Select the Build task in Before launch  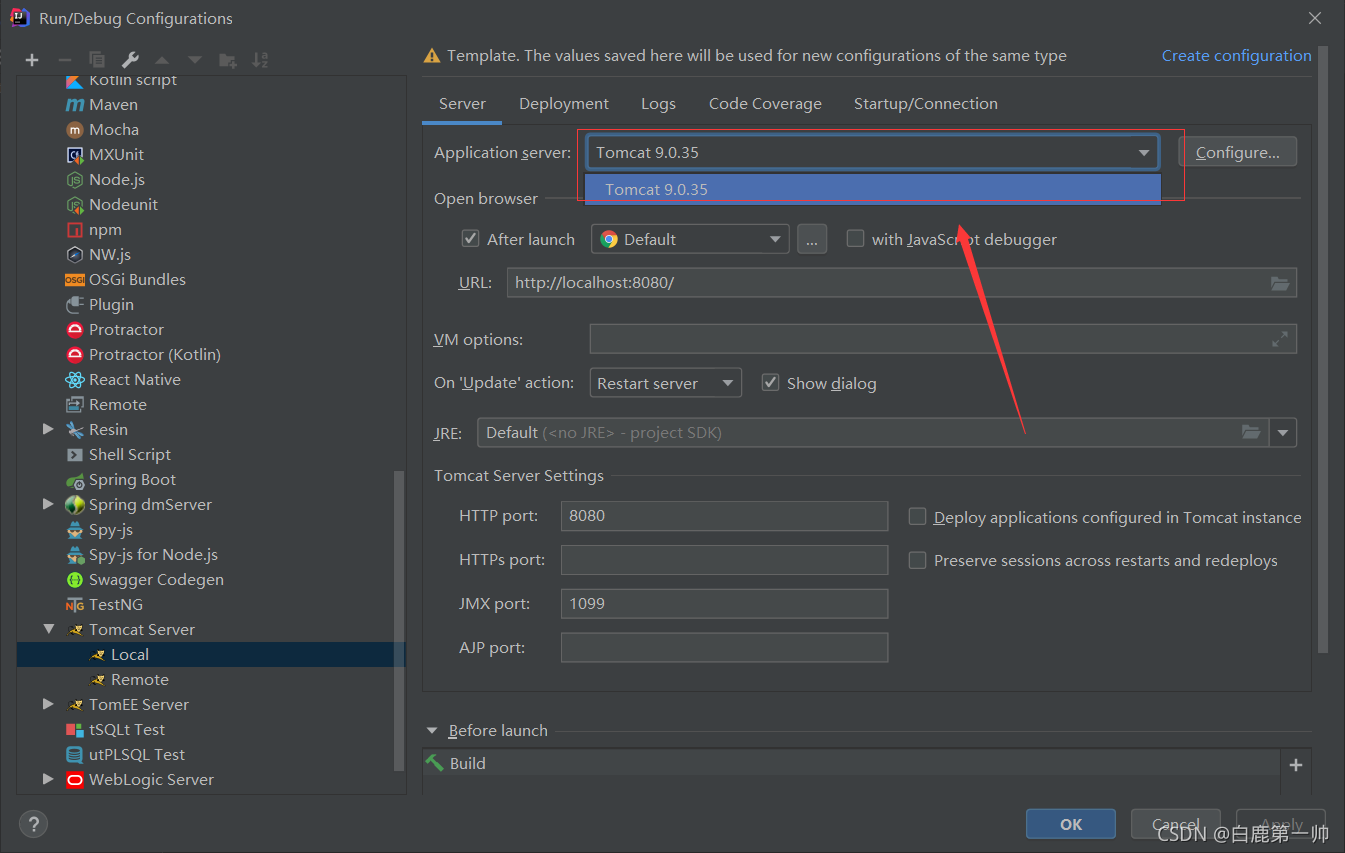[851, 763]
